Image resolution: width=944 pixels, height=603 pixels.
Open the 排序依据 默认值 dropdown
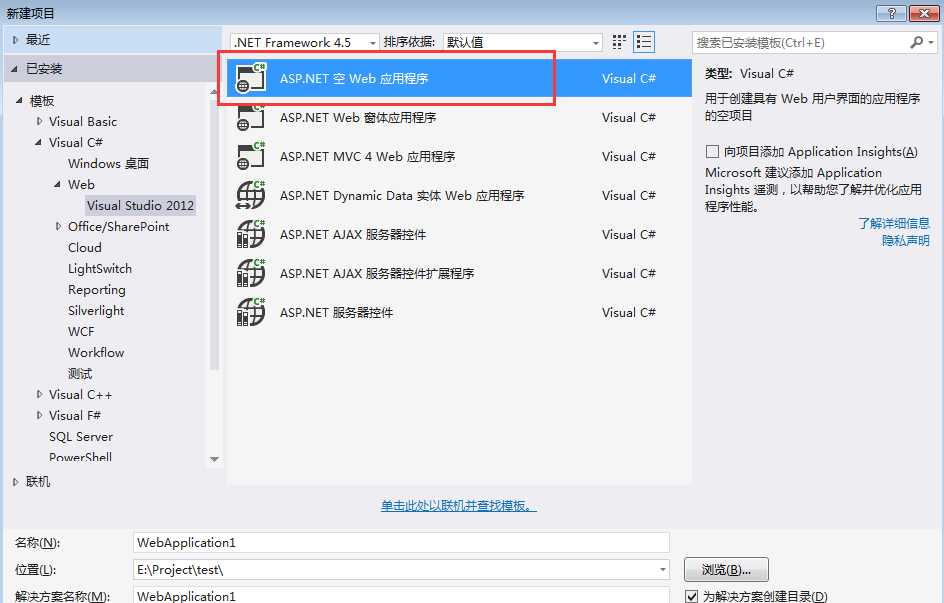(523, 42)
